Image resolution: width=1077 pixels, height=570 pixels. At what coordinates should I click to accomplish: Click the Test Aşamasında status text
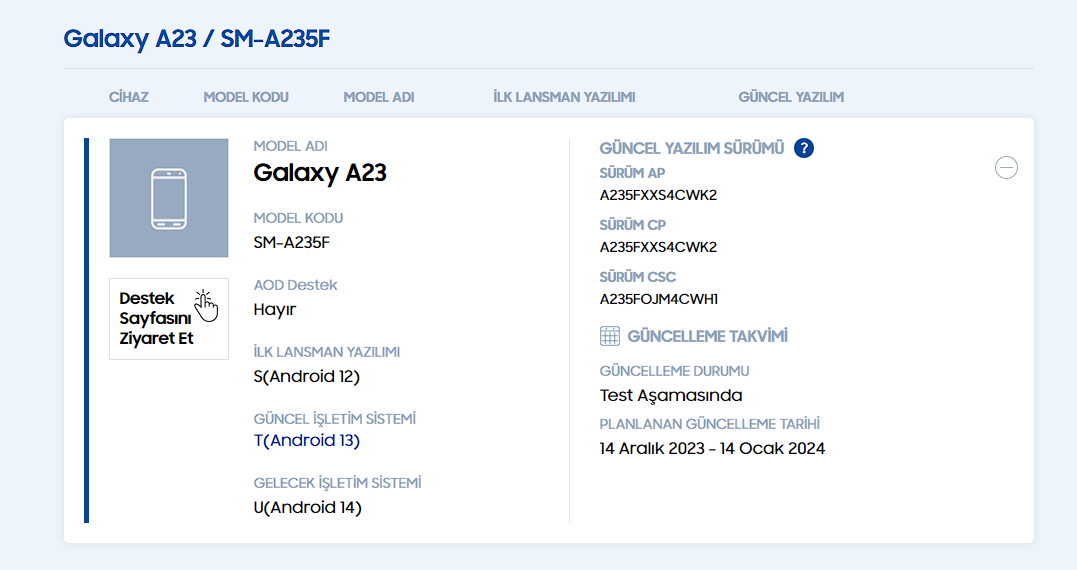(x=671, y=396)
